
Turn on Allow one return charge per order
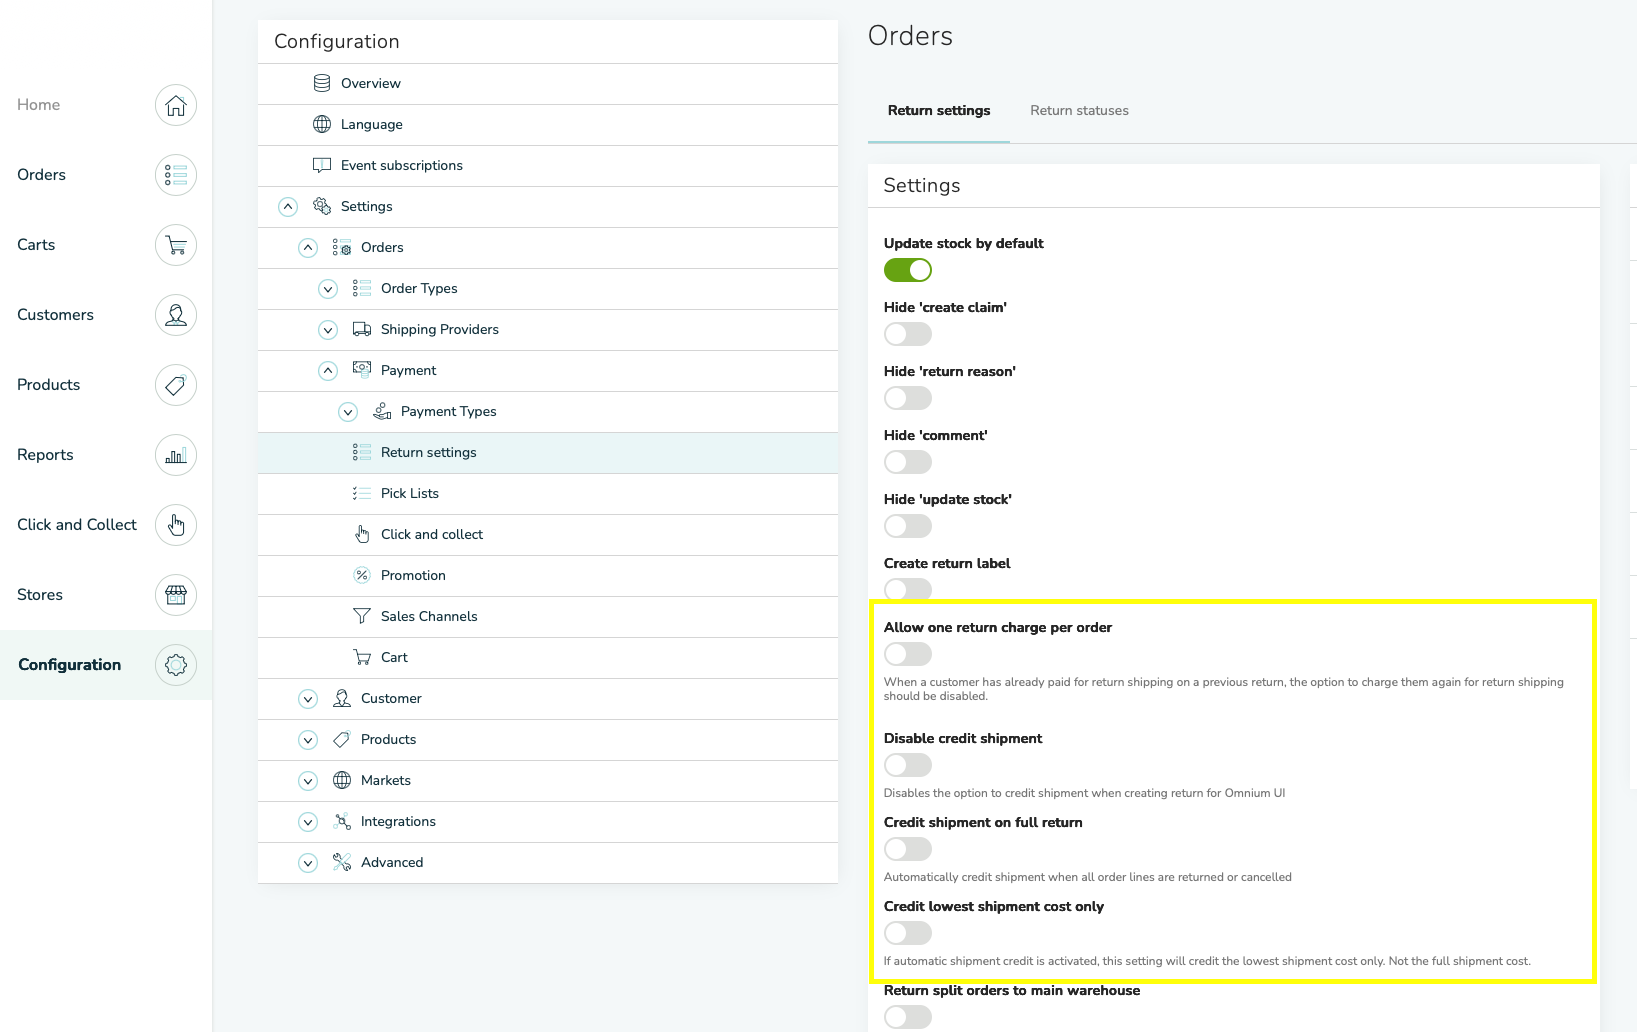pos(908,654)
